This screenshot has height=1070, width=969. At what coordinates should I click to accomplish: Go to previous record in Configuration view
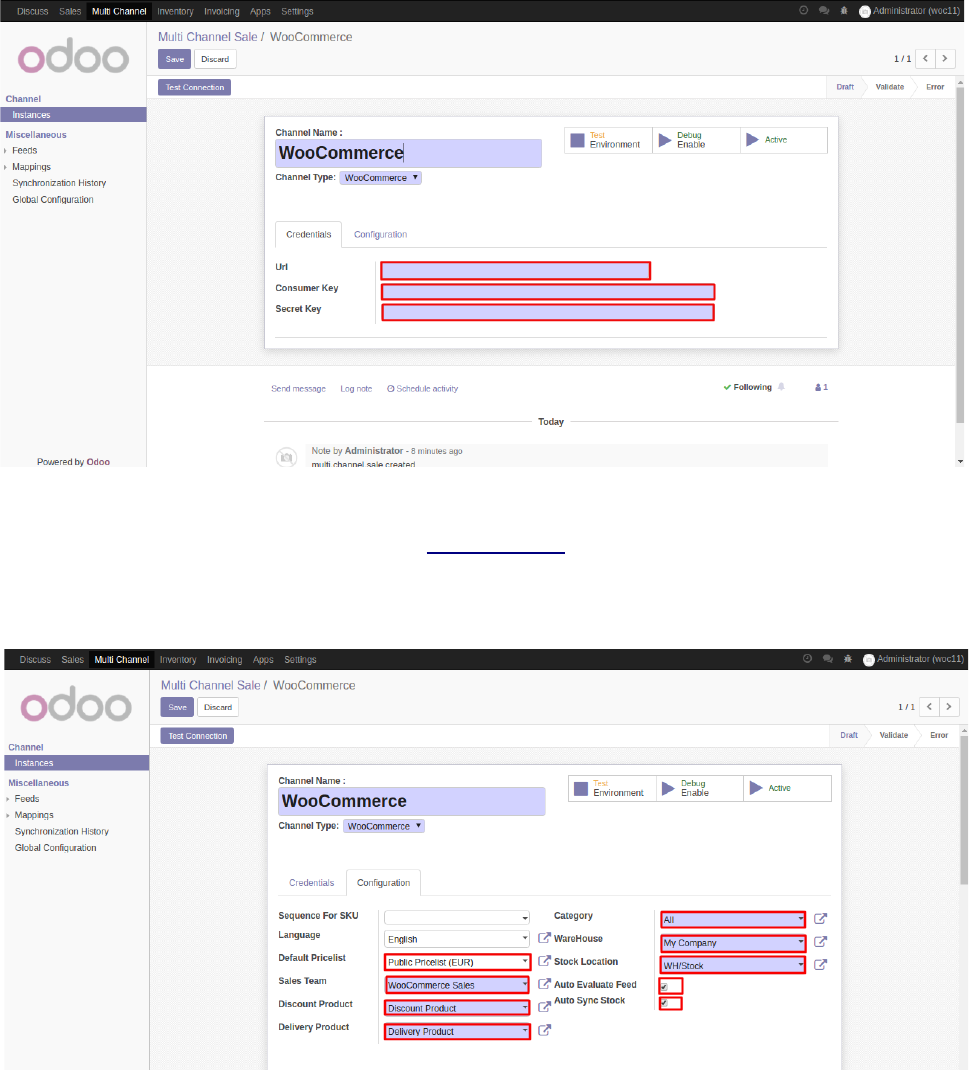[929, 707]
